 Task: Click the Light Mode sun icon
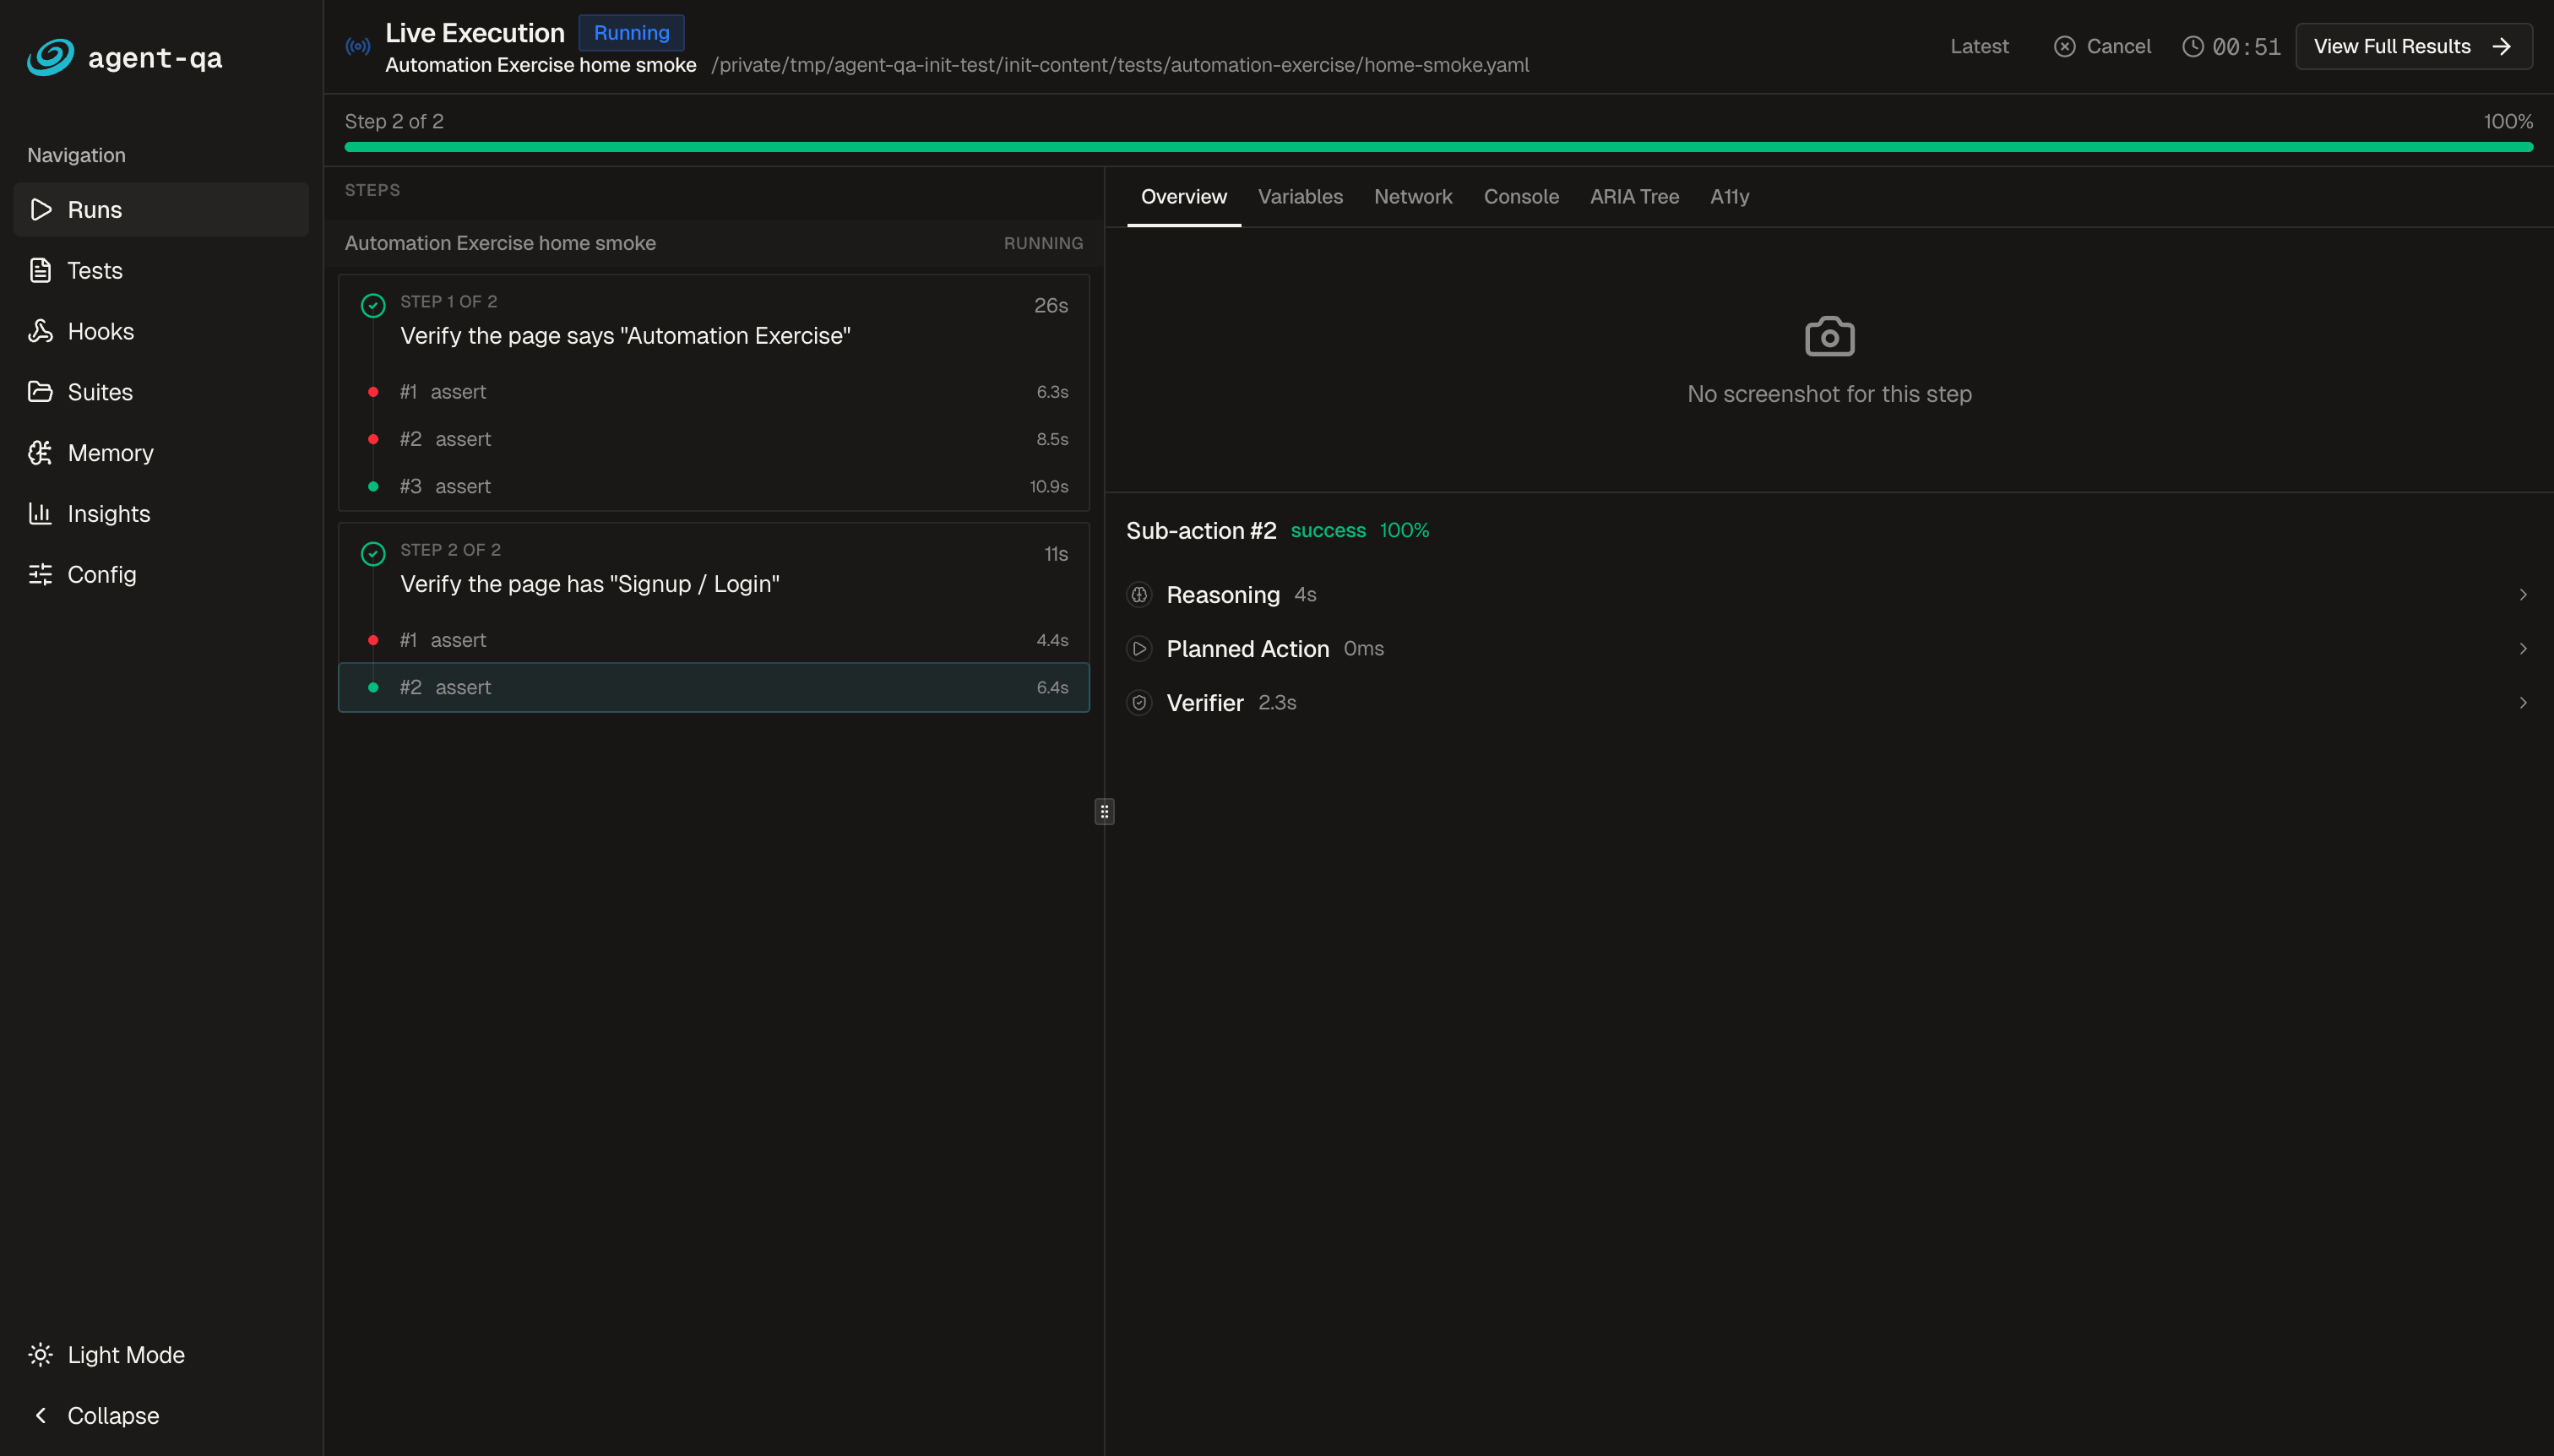[41, 1355]
